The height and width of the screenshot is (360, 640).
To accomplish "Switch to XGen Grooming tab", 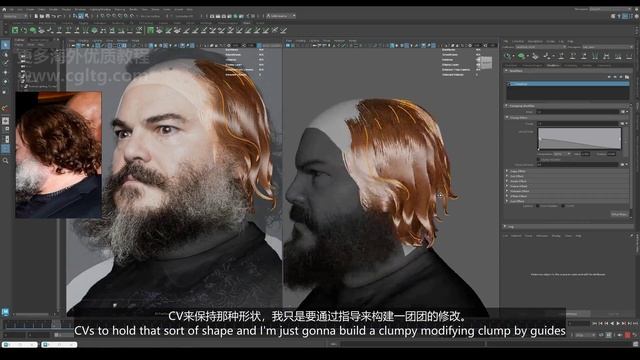I will click(x=570, y=65).
